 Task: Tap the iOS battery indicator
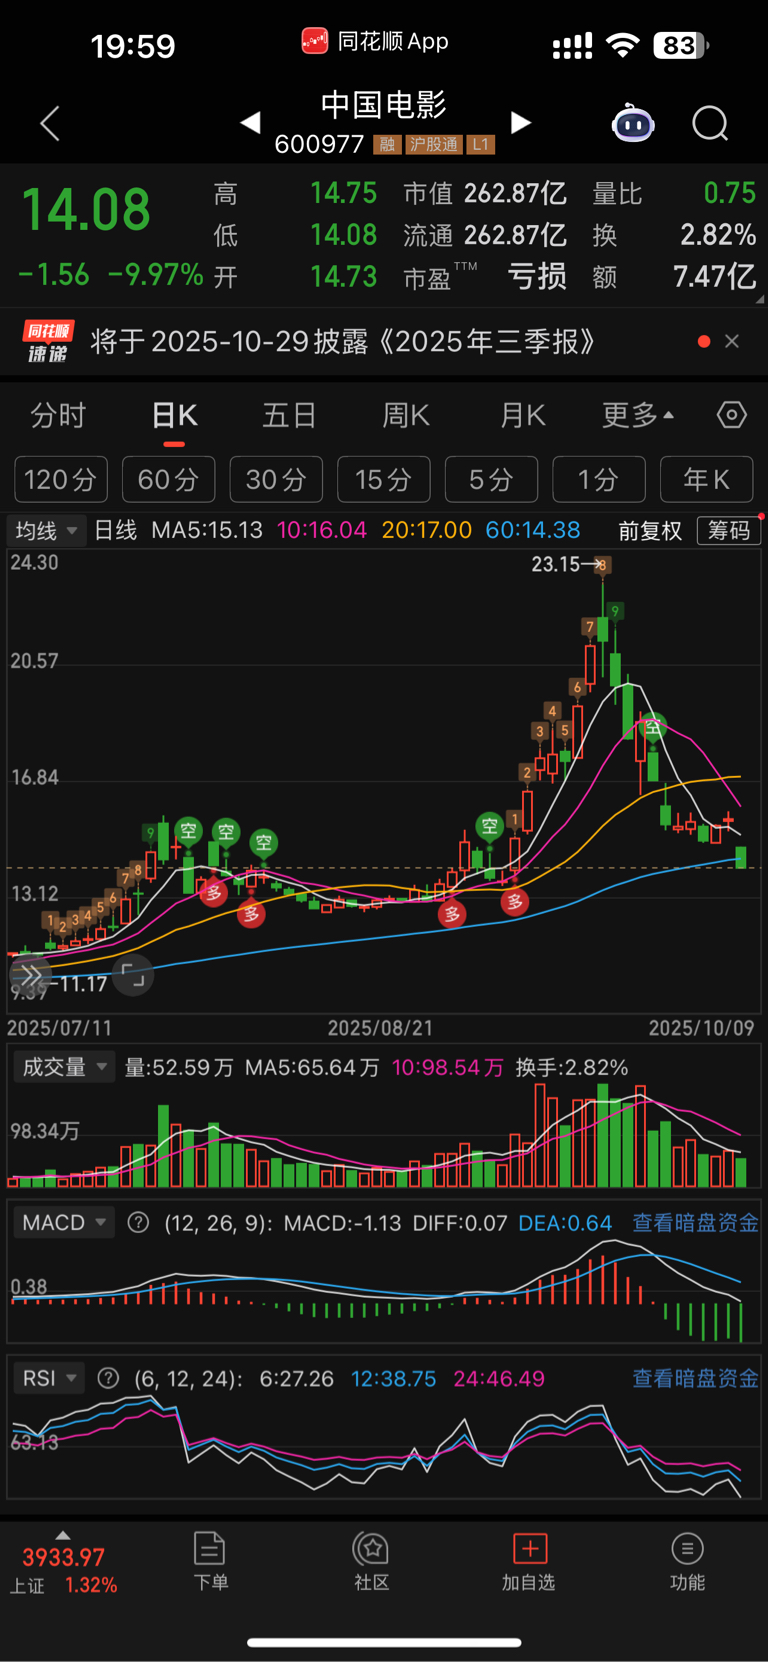pyautogui.click(x=681, y=45)
